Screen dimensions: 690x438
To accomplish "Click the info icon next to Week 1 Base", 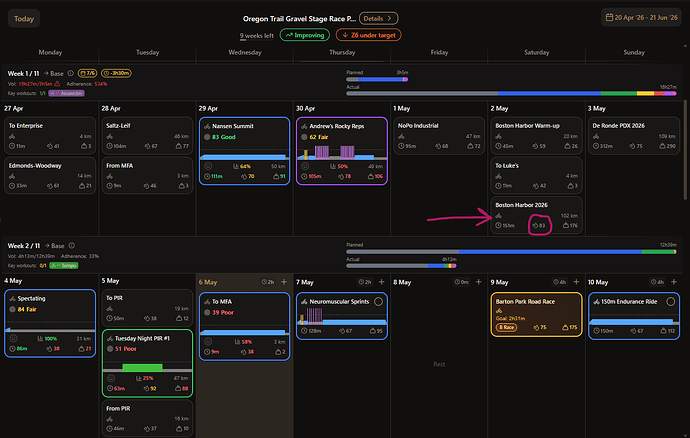I will click(70, 73).
